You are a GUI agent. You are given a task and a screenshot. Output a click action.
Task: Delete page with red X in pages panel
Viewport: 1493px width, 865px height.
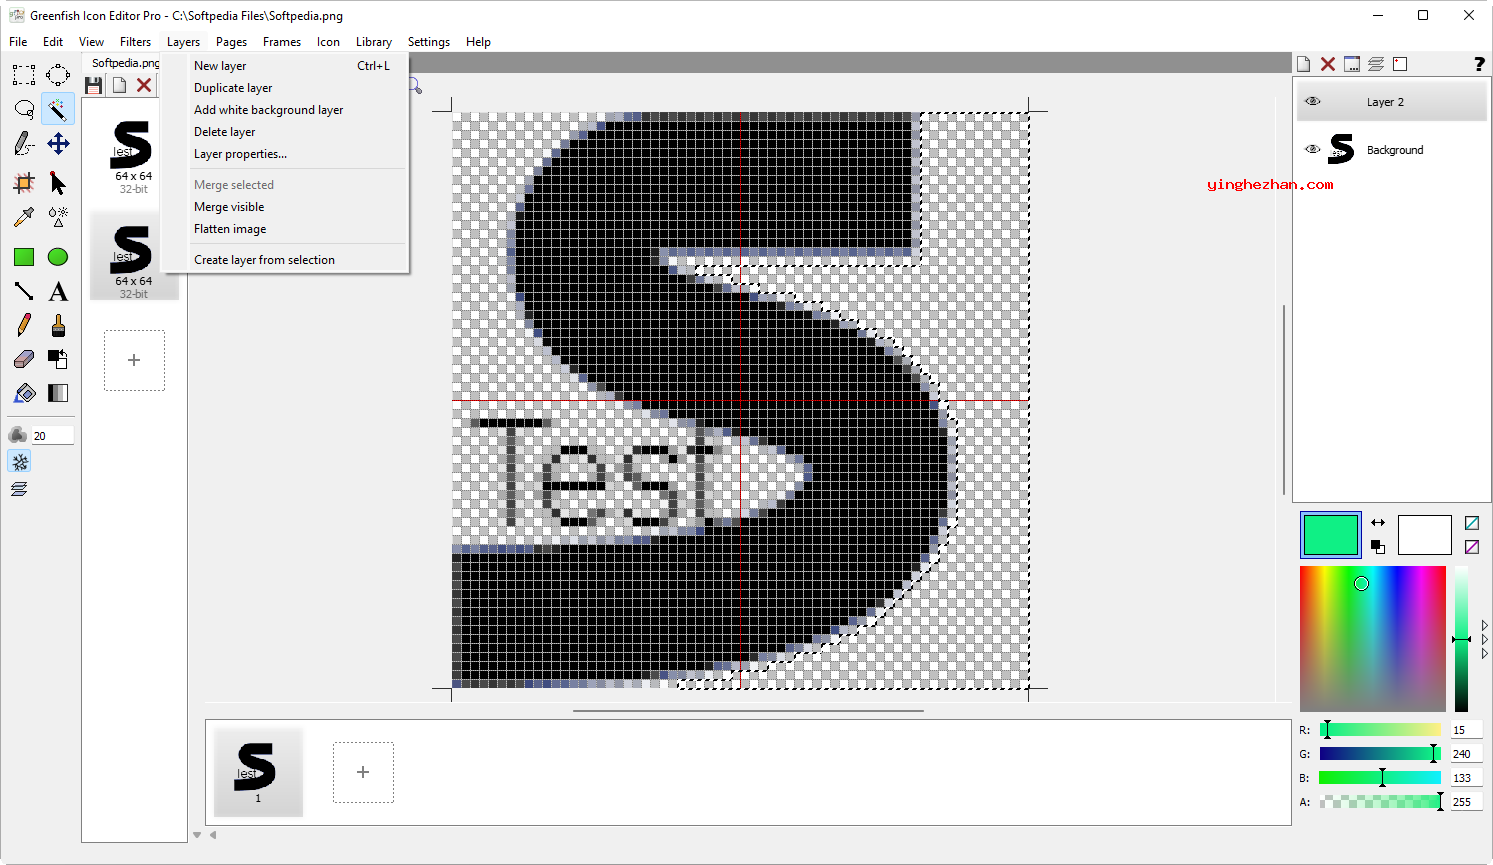pos(144,85)
